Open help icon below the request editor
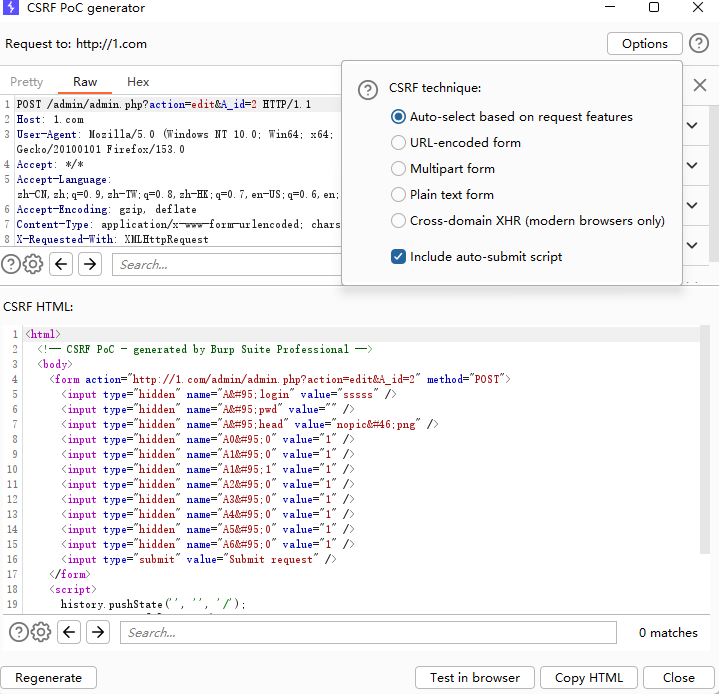This screenshot has height=694, width=719. click(11, 264)
